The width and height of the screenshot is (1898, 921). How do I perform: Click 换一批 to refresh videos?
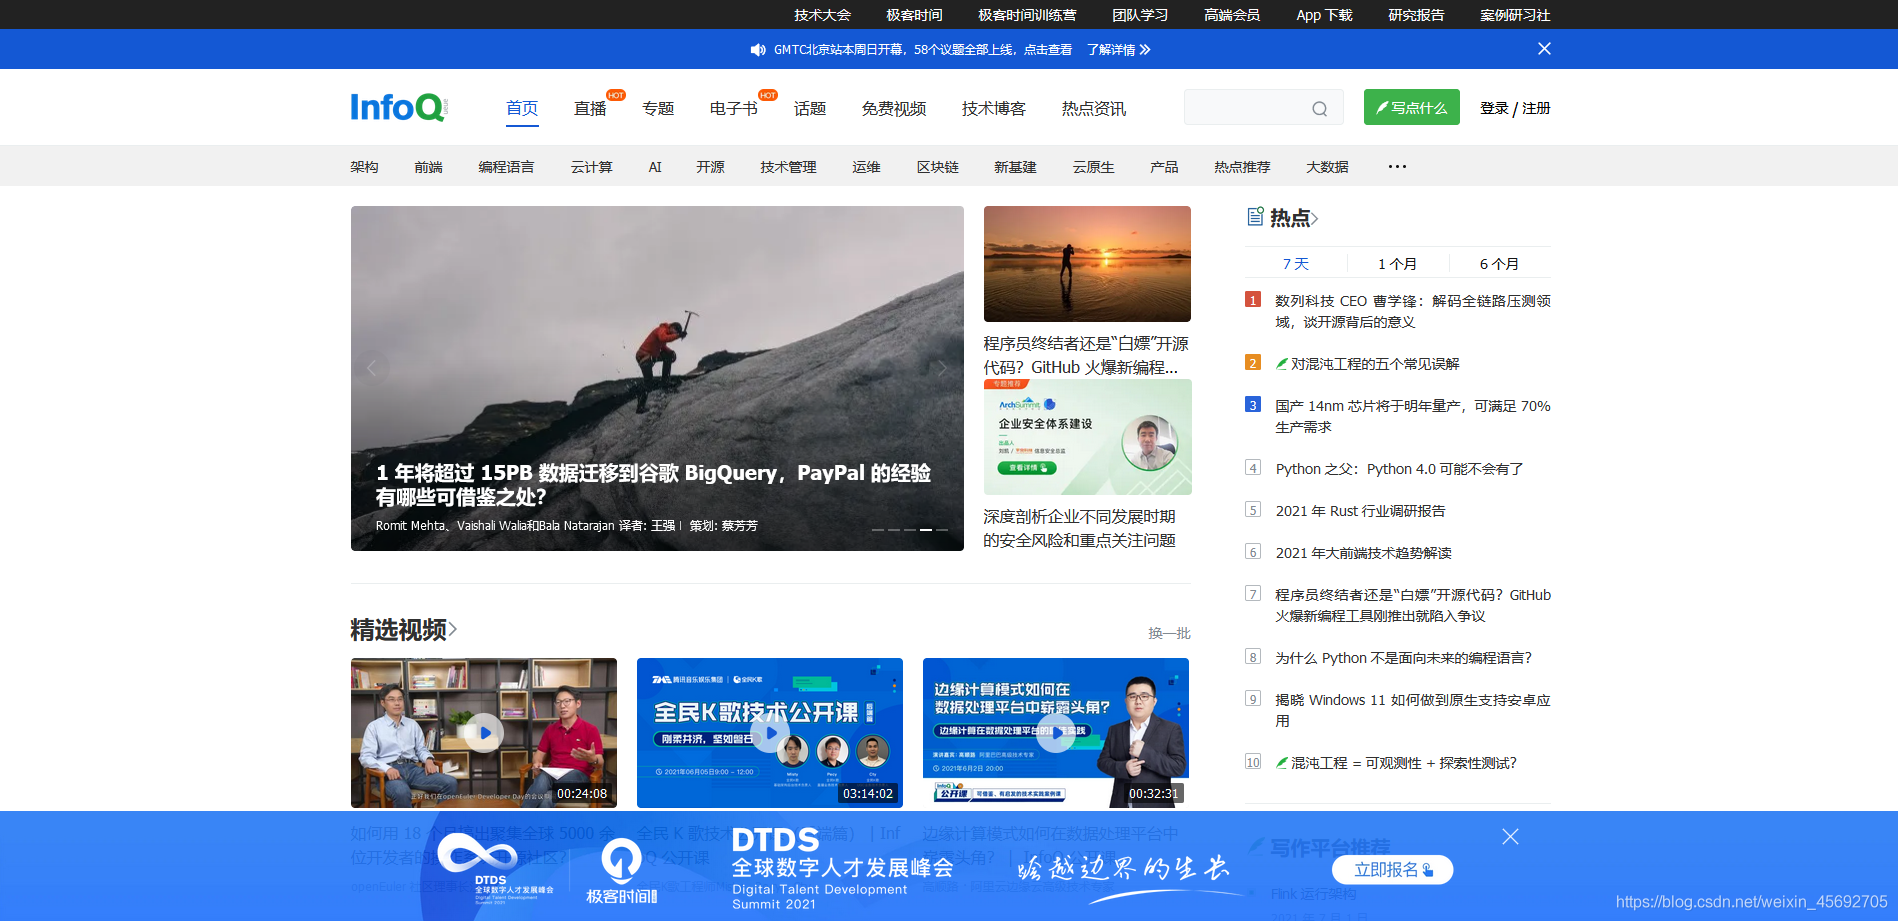1169,633
